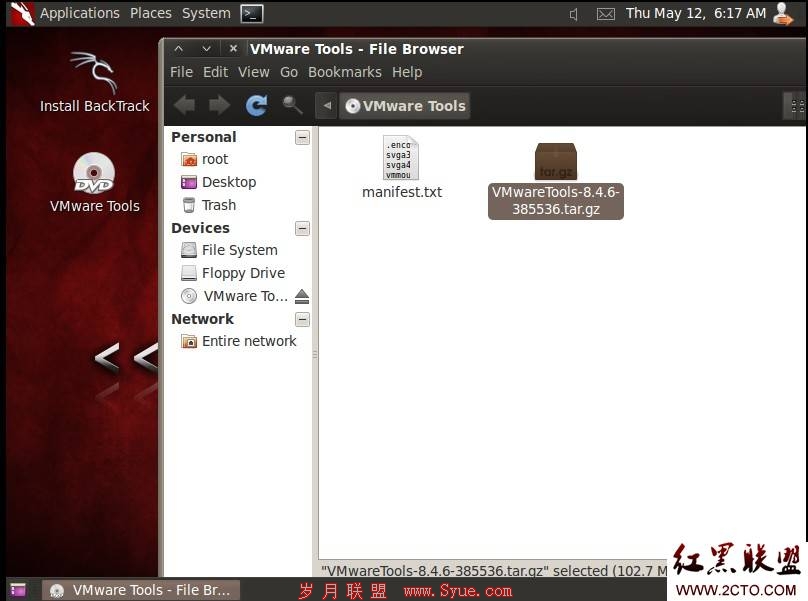Viewport: 808px width, 601px height.
Task: Click the manifest.txt filename label
Action: [402, 192]
